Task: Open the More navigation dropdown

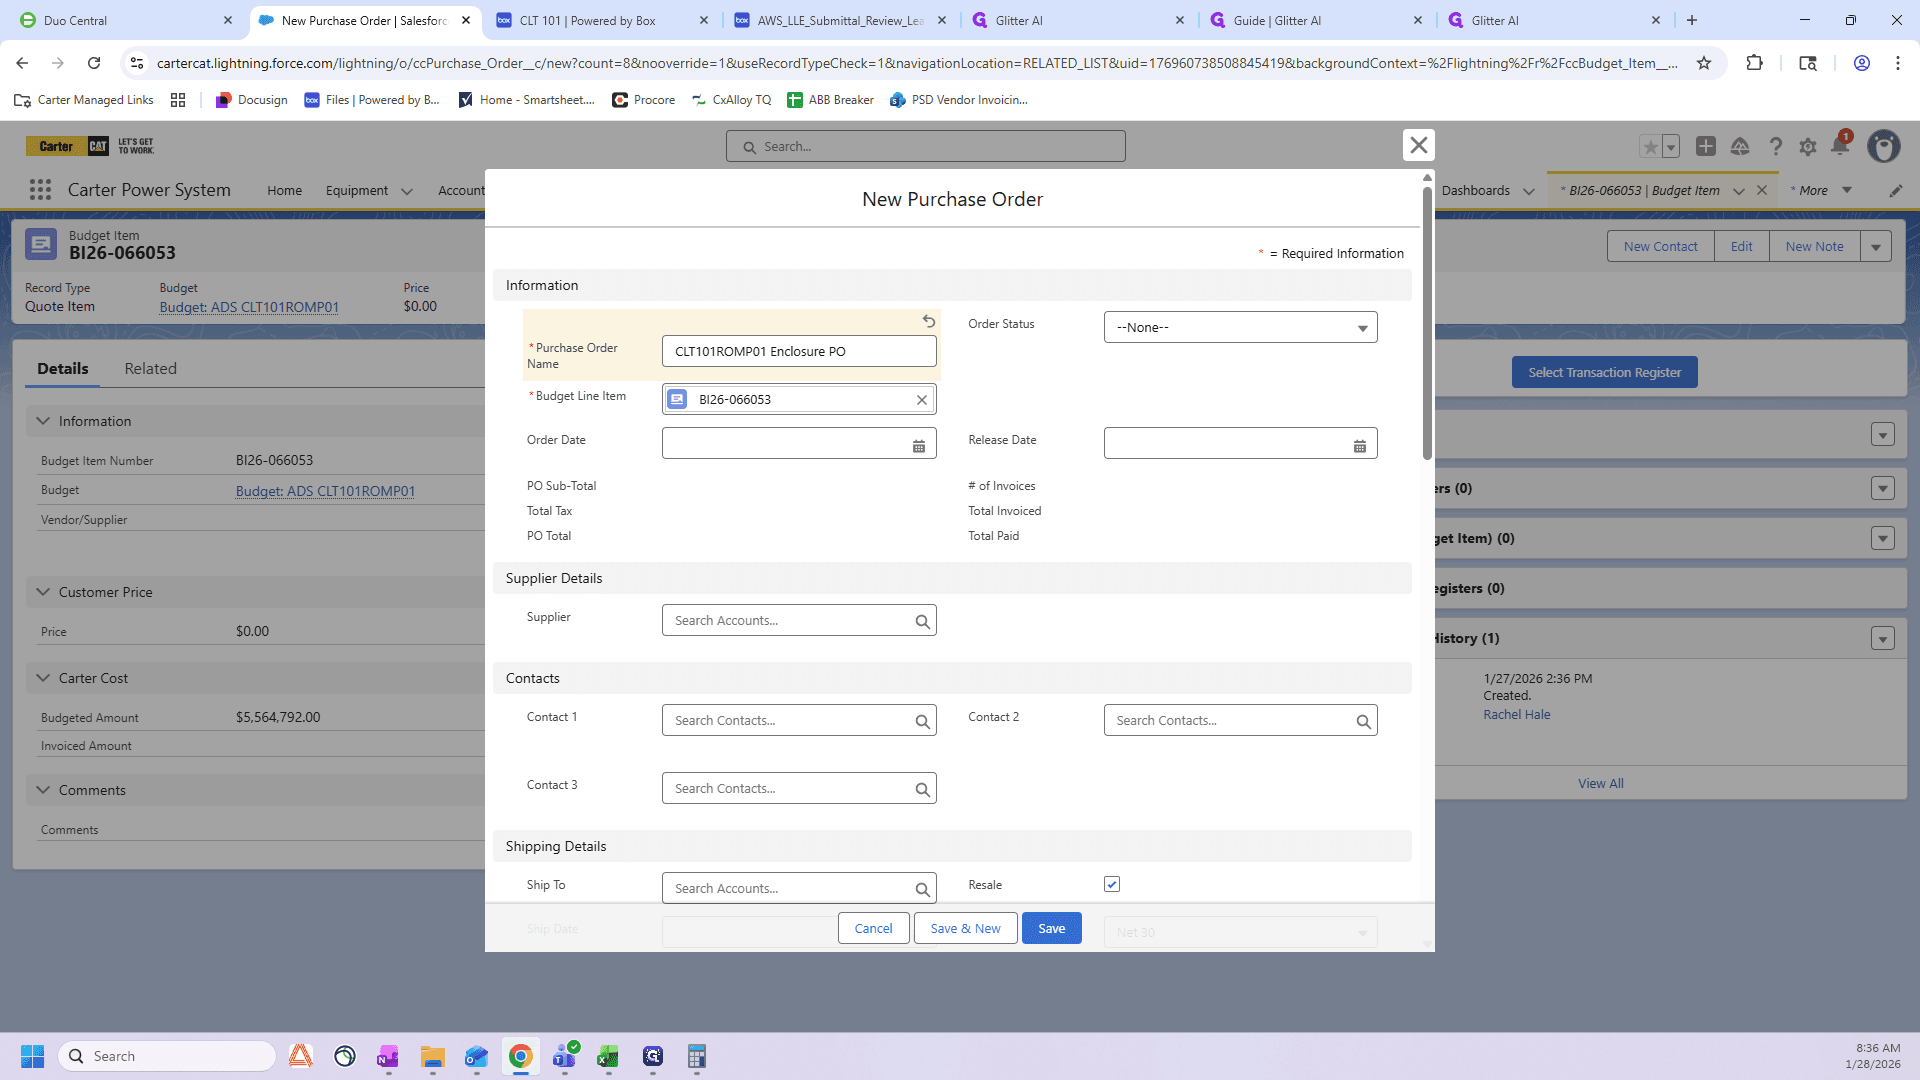Action: coord(1847,190)
